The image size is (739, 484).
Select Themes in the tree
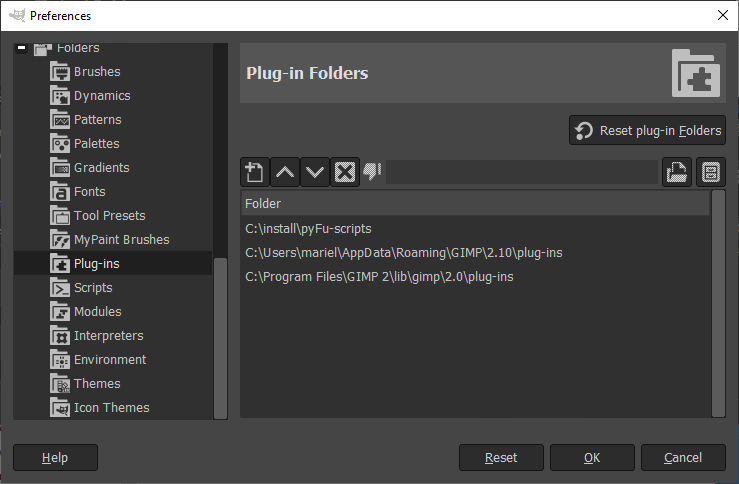pyautogui.click(x=97, y=384)
